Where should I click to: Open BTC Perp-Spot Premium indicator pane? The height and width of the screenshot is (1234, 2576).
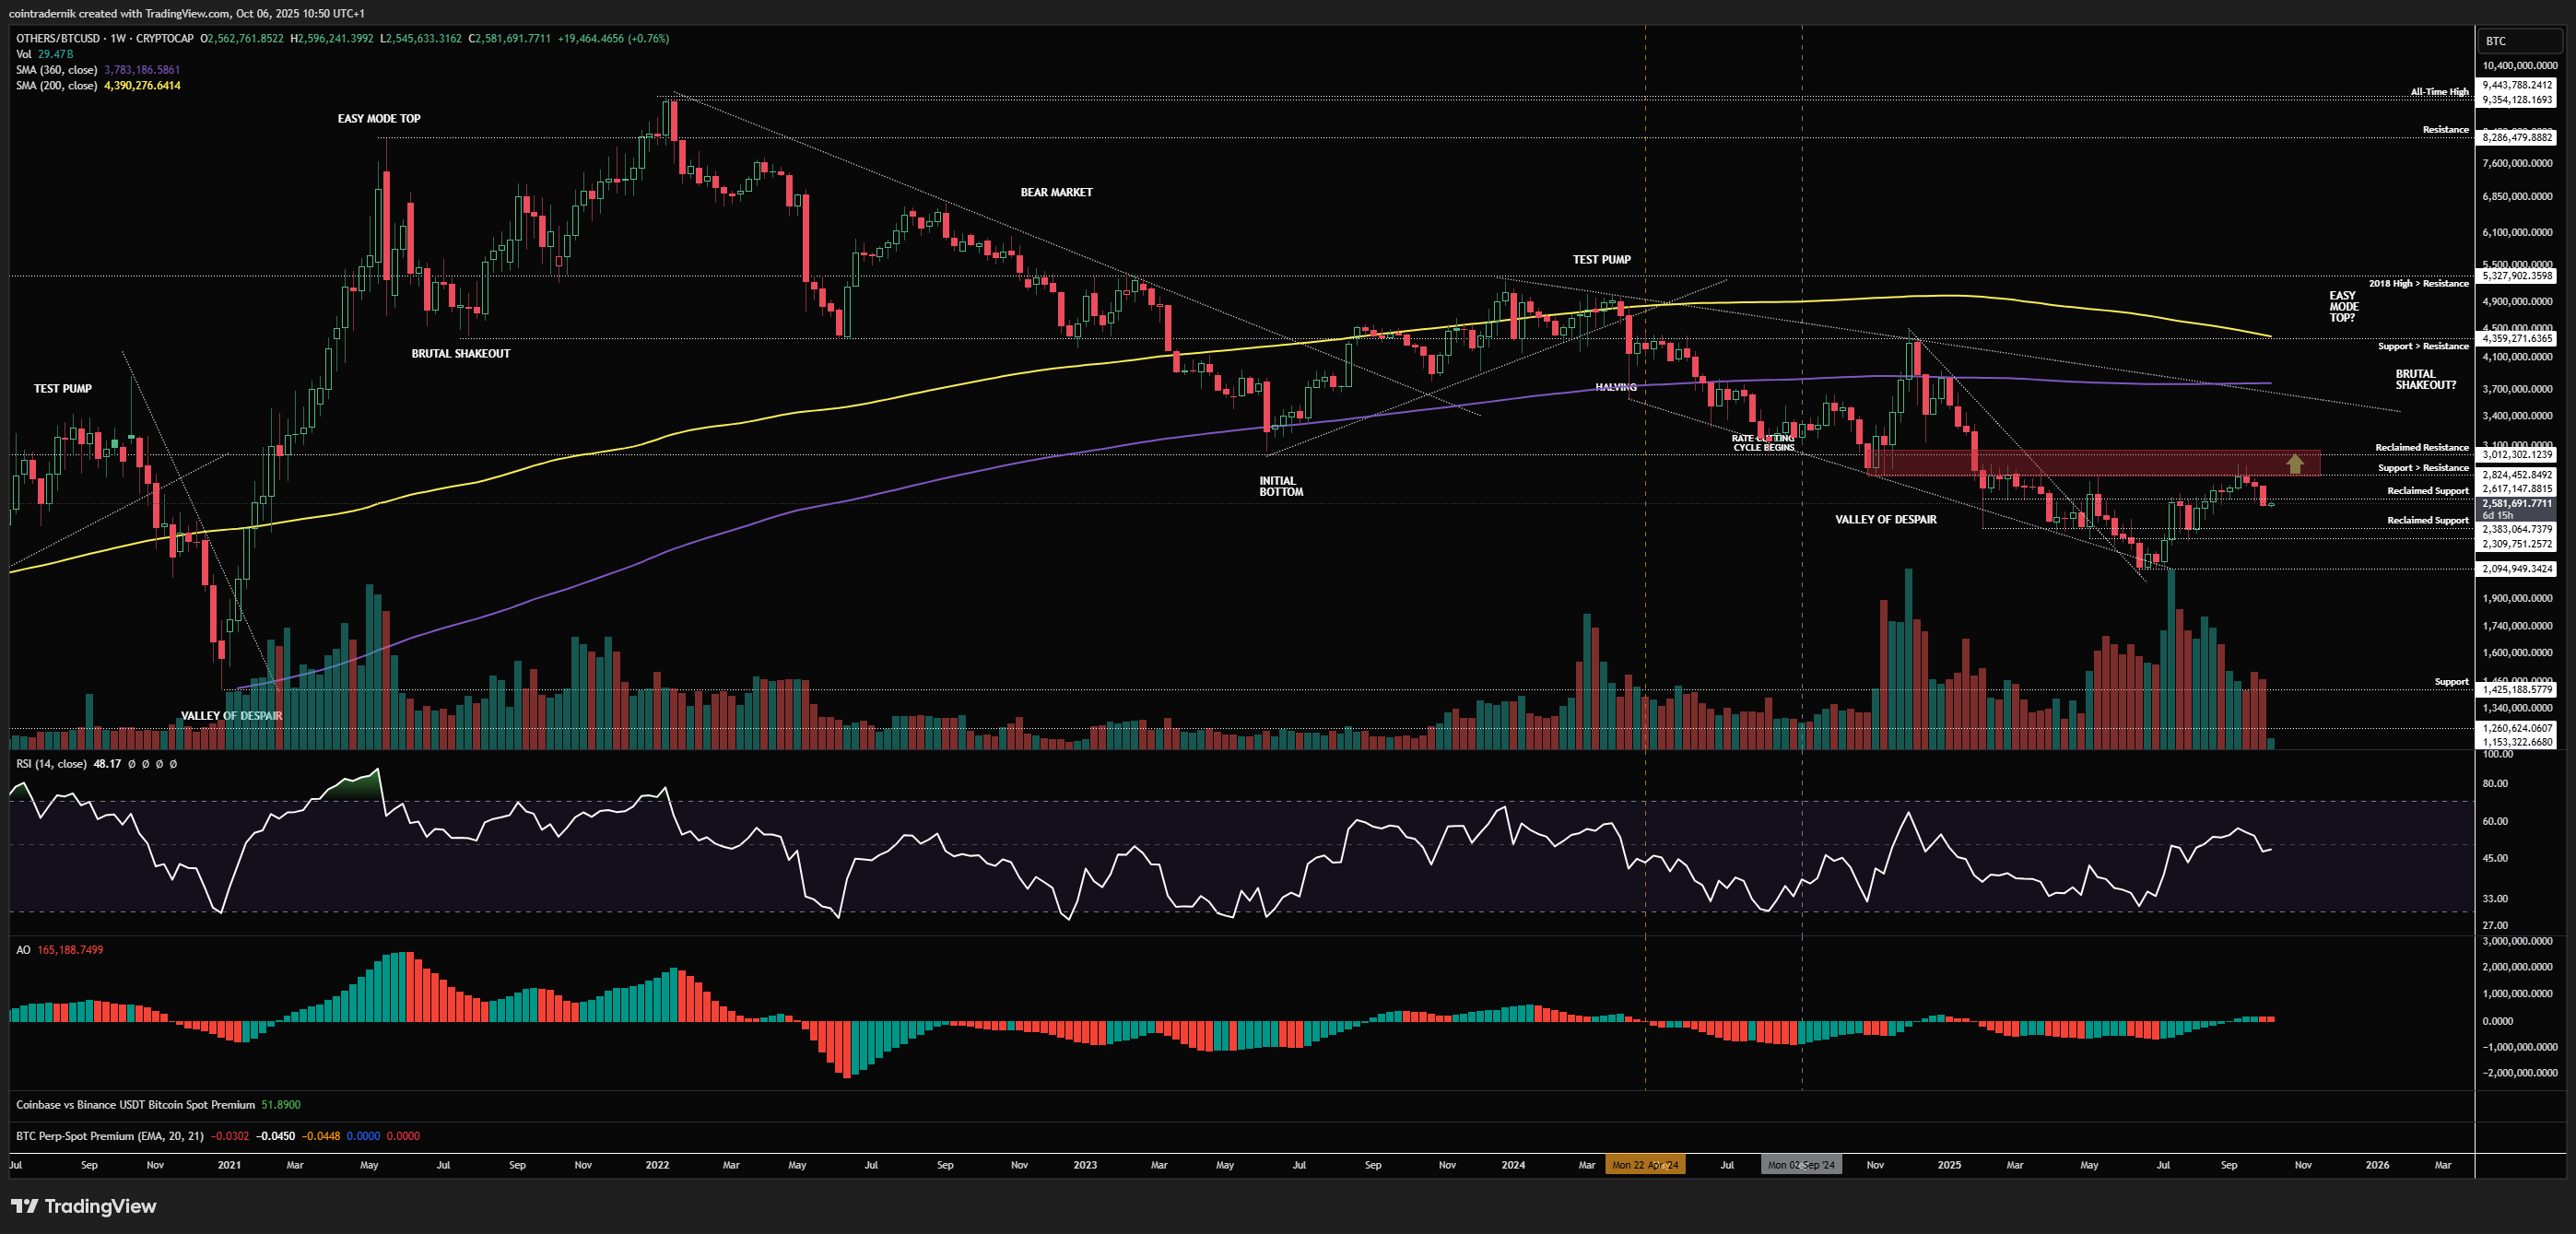click(x=110, y=1136)
